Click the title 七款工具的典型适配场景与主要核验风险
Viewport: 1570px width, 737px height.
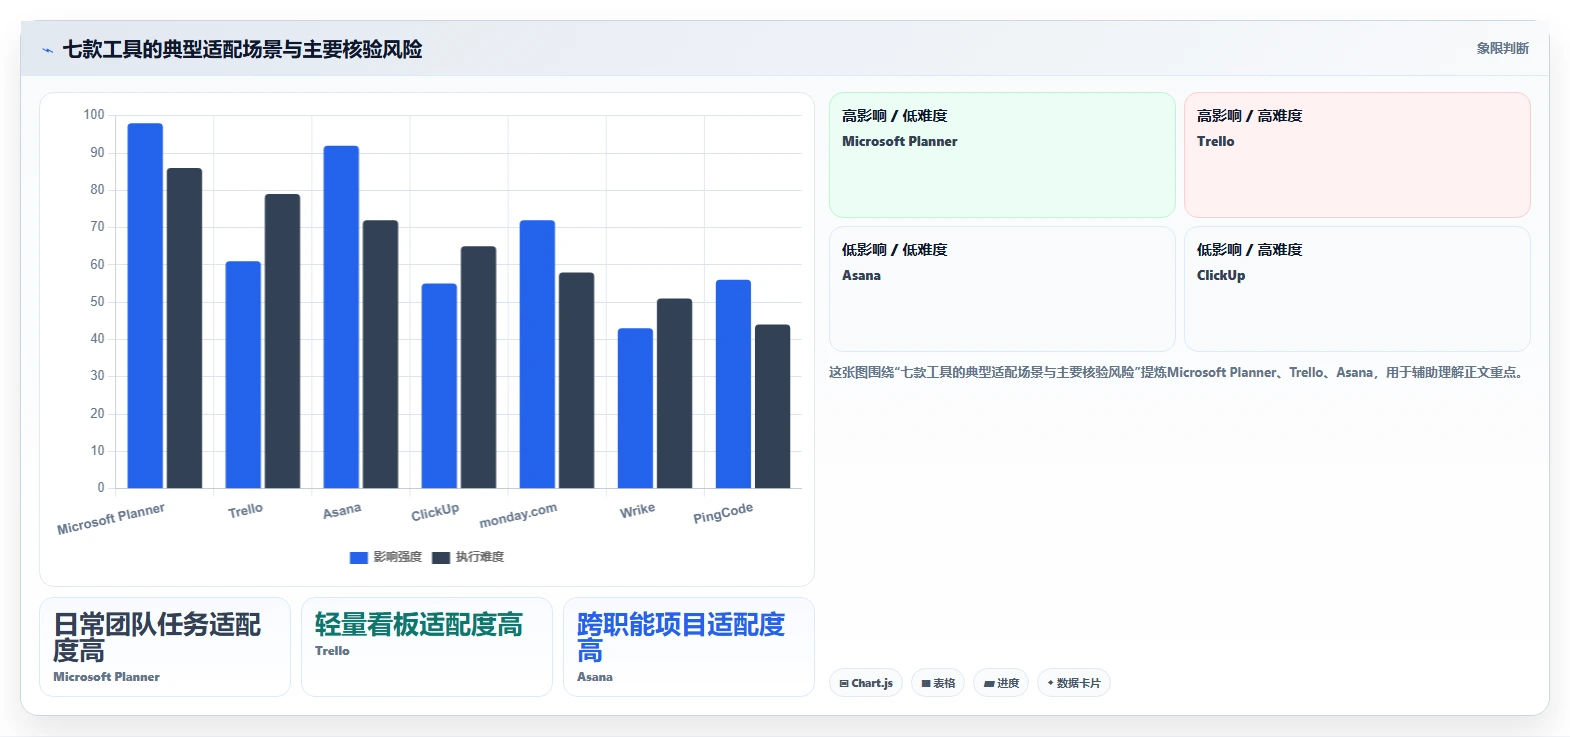tap(242, 49)
